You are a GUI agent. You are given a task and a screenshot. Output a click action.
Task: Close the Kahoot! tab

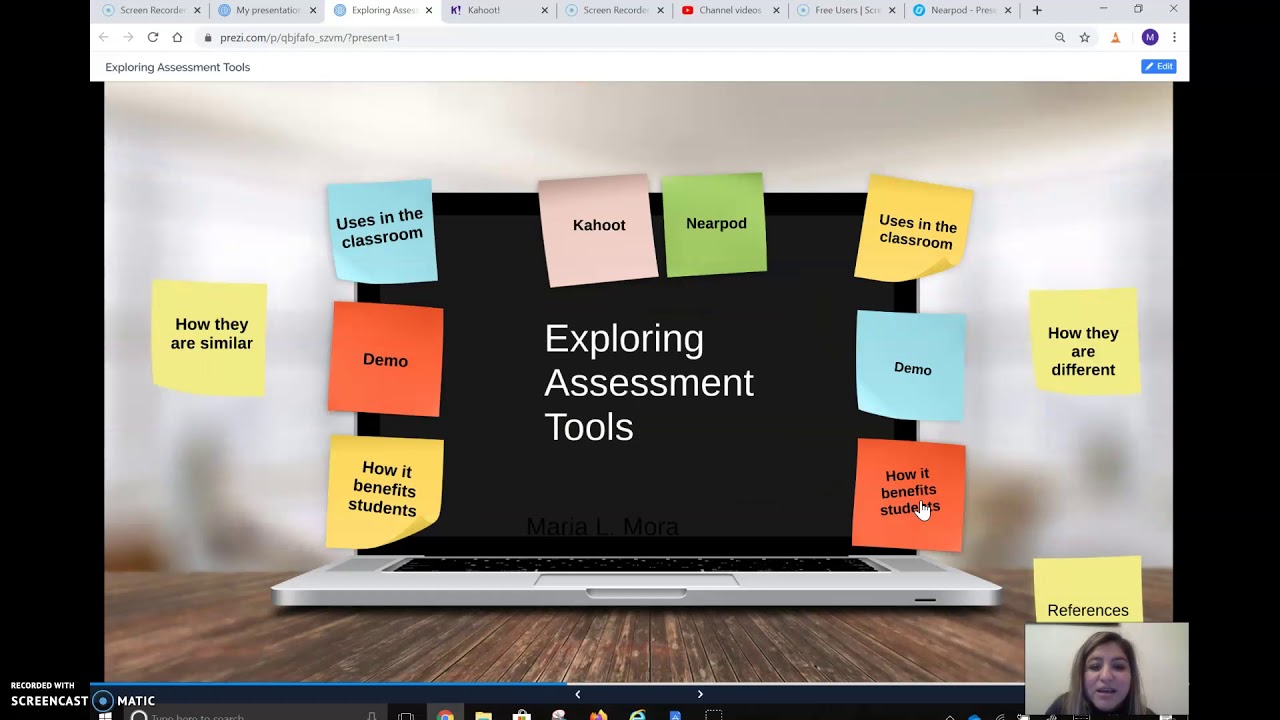coord(545,10)
